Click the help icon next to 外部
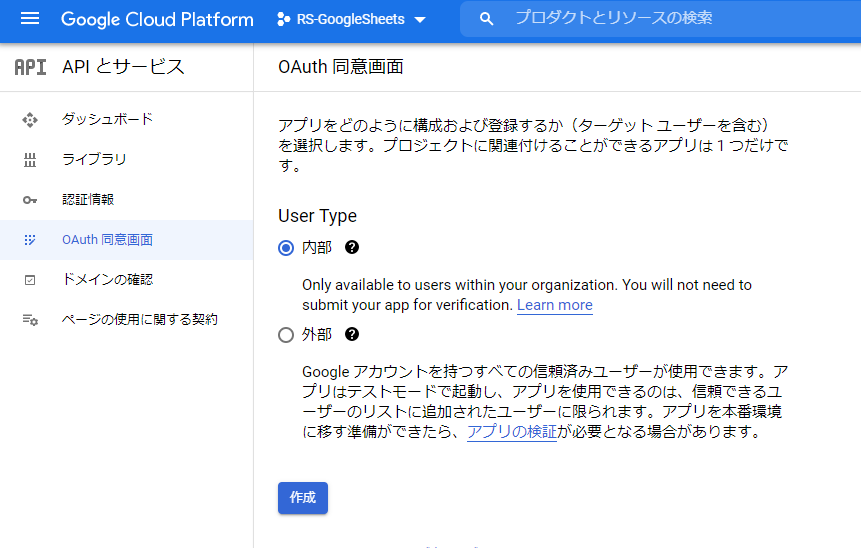 click(x=352, y=334)
